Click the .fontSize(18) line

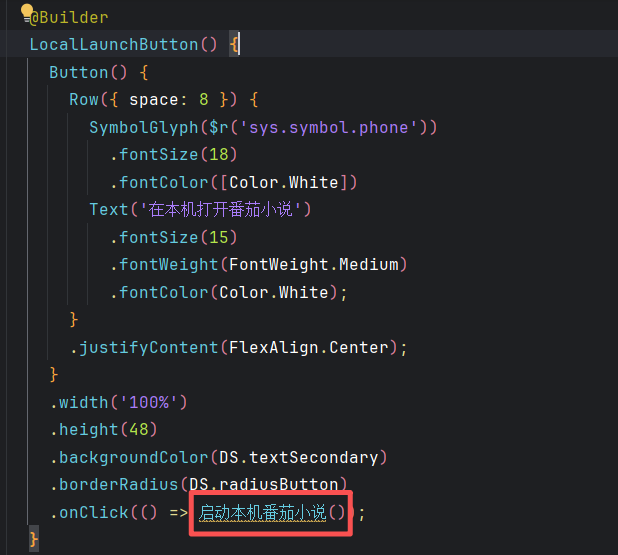pyautogui.click(x=173, y=155)
